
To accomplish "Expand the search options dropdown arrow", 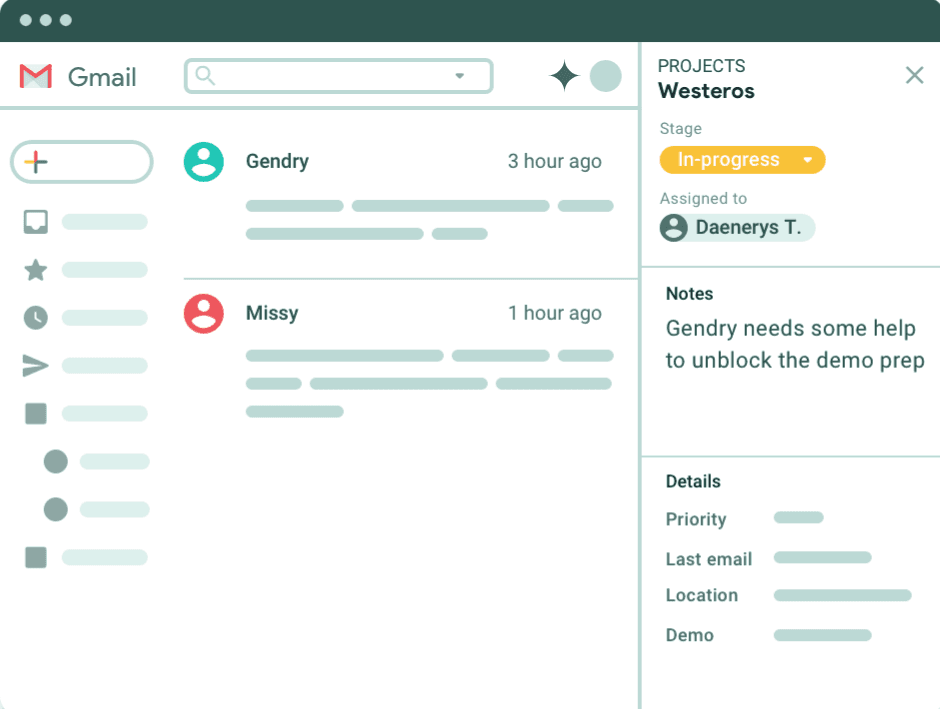I will click(460, 76).
